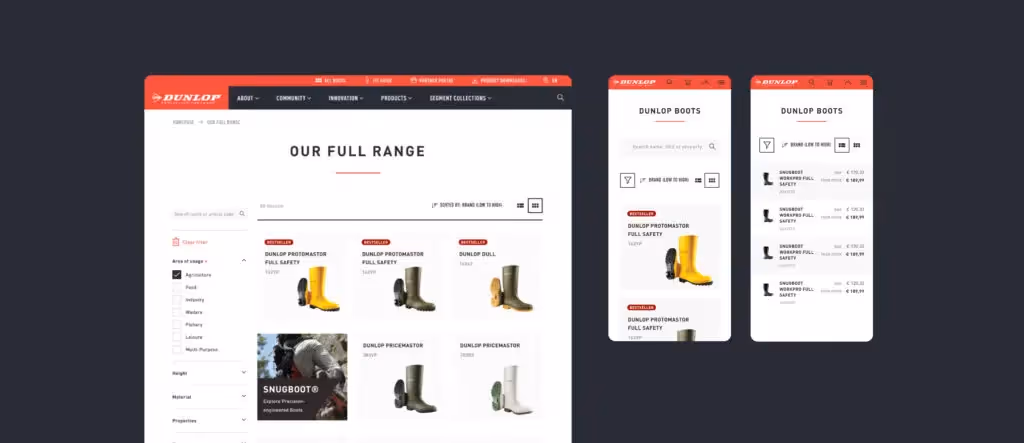Screen dimensions: 1024x443
Task: Click Dunlop logo on middle mobile screen
Action: coord(633,82)
